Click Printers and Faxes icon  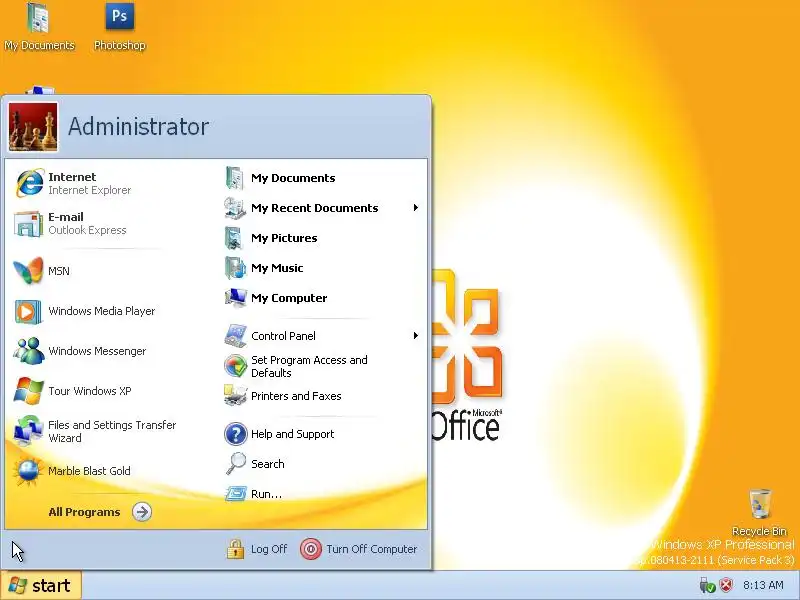(x=235, y=396)
